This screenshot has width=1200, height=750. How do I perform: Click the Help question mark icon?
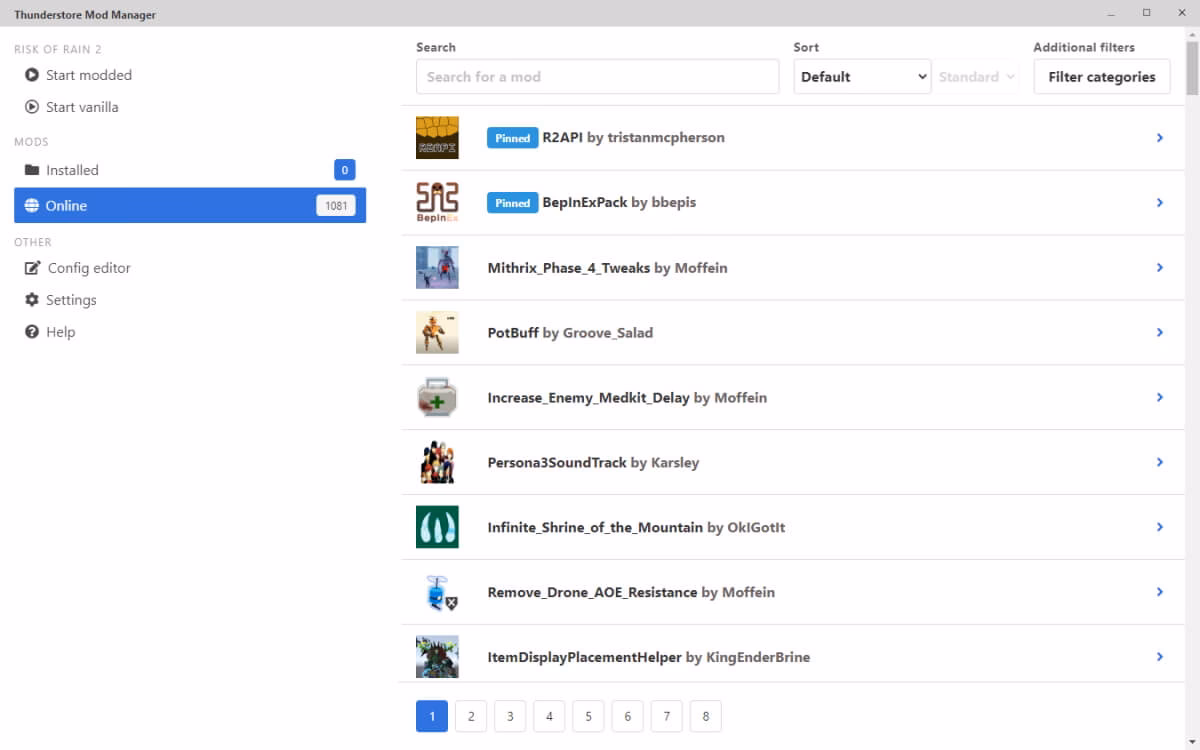32,332
